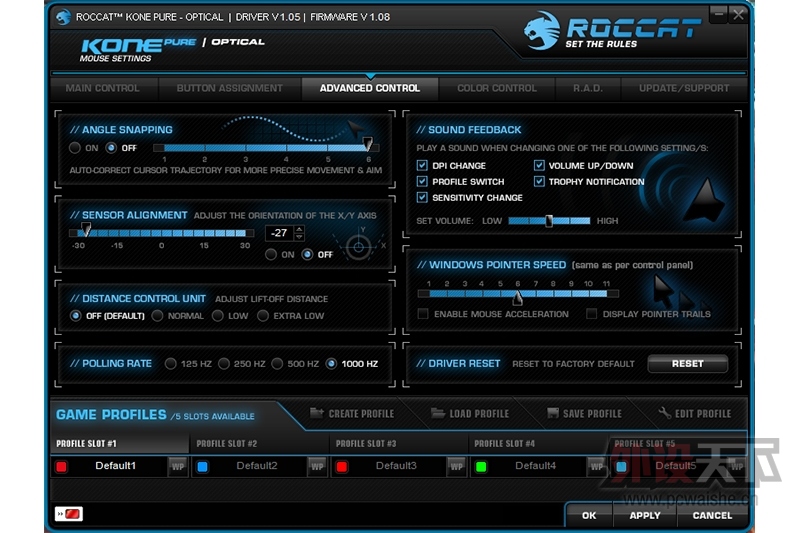Toggle Trophy Notification sound checkbox
Viewport: 800px width, 533px height.
539,181
